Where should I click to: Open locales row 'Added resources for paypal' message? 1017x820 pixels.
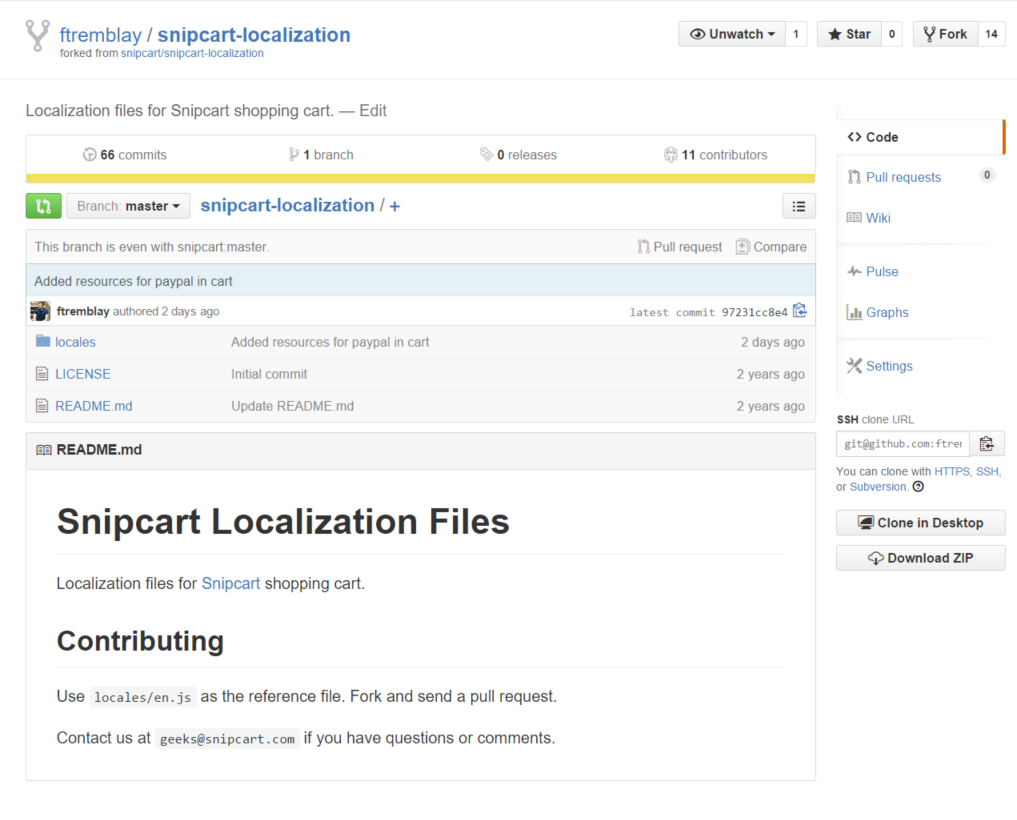330,342
